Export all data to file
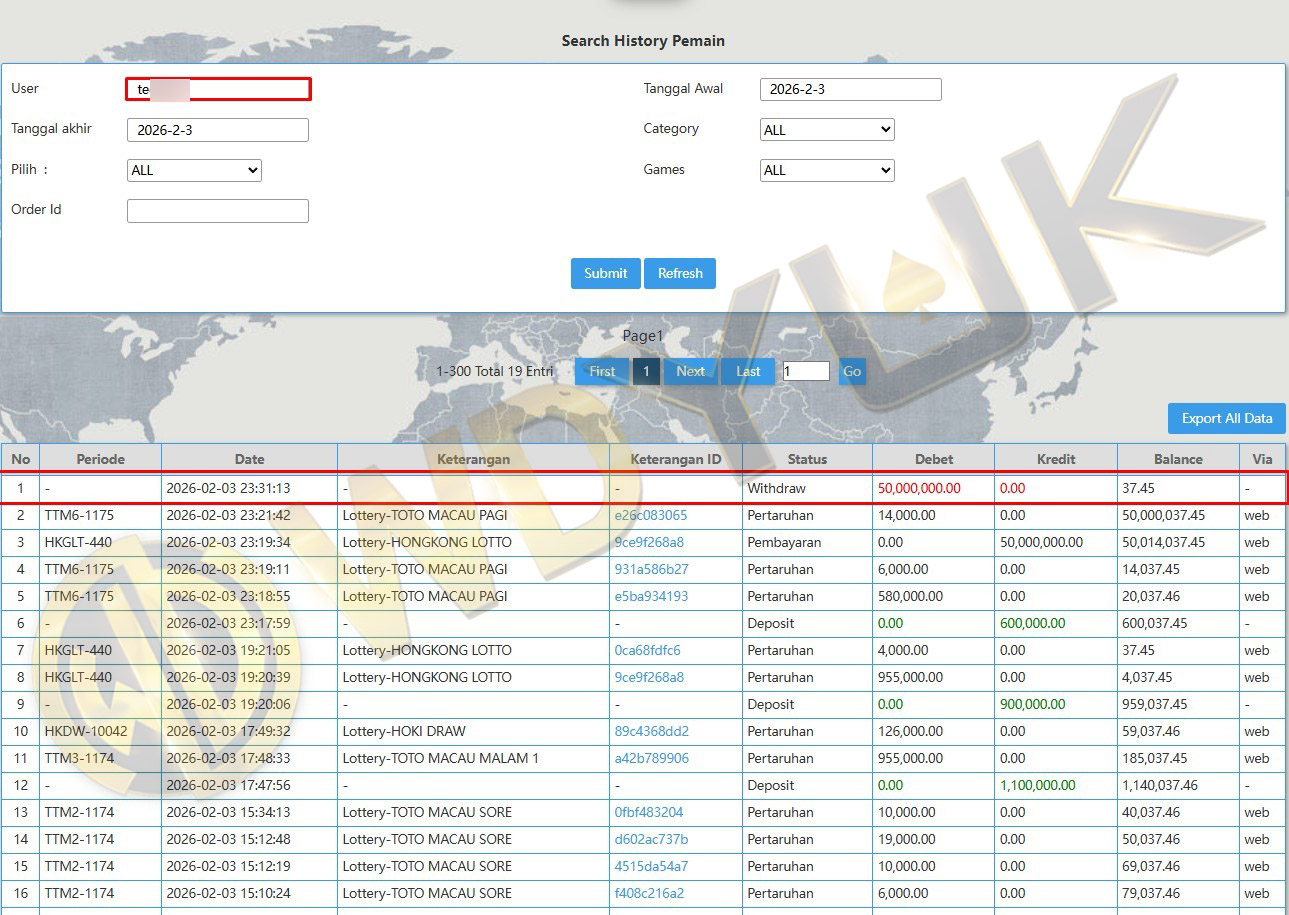This screenshot has width=1289, height=915. [1226, 418]
